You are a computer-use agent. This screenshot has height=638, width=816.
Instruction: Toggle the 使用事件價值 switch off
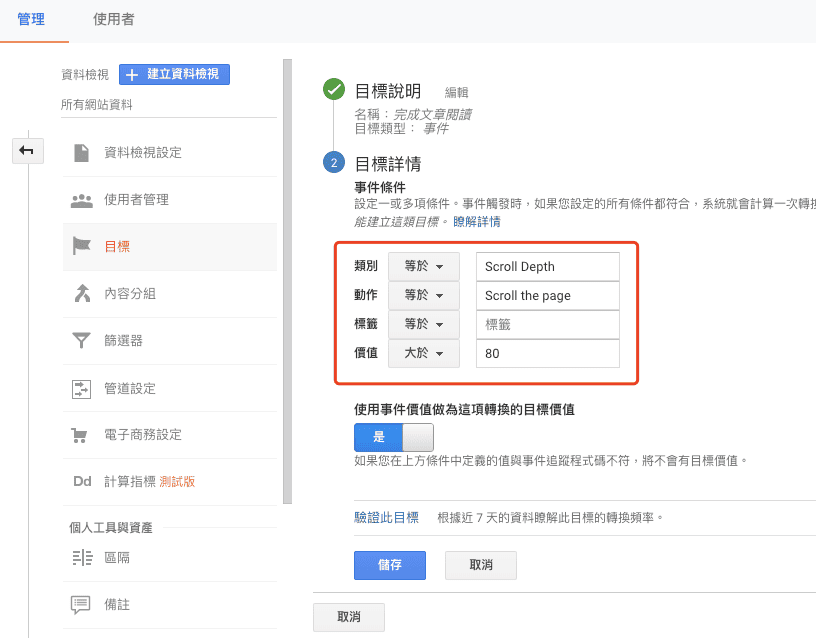pyautogui.click(x=417, y=437)
